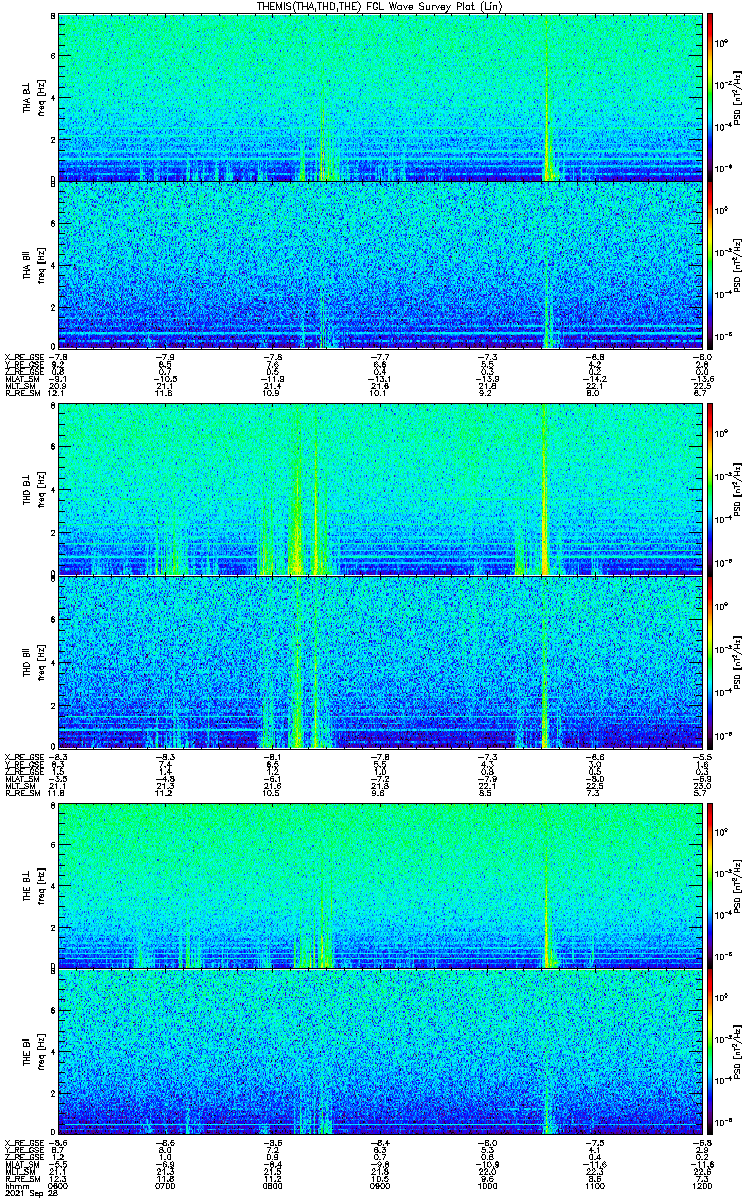Click the 'THD B⊥ freq [Hz]' axis label
The image size is (750, 1200).
coord(32,490)
